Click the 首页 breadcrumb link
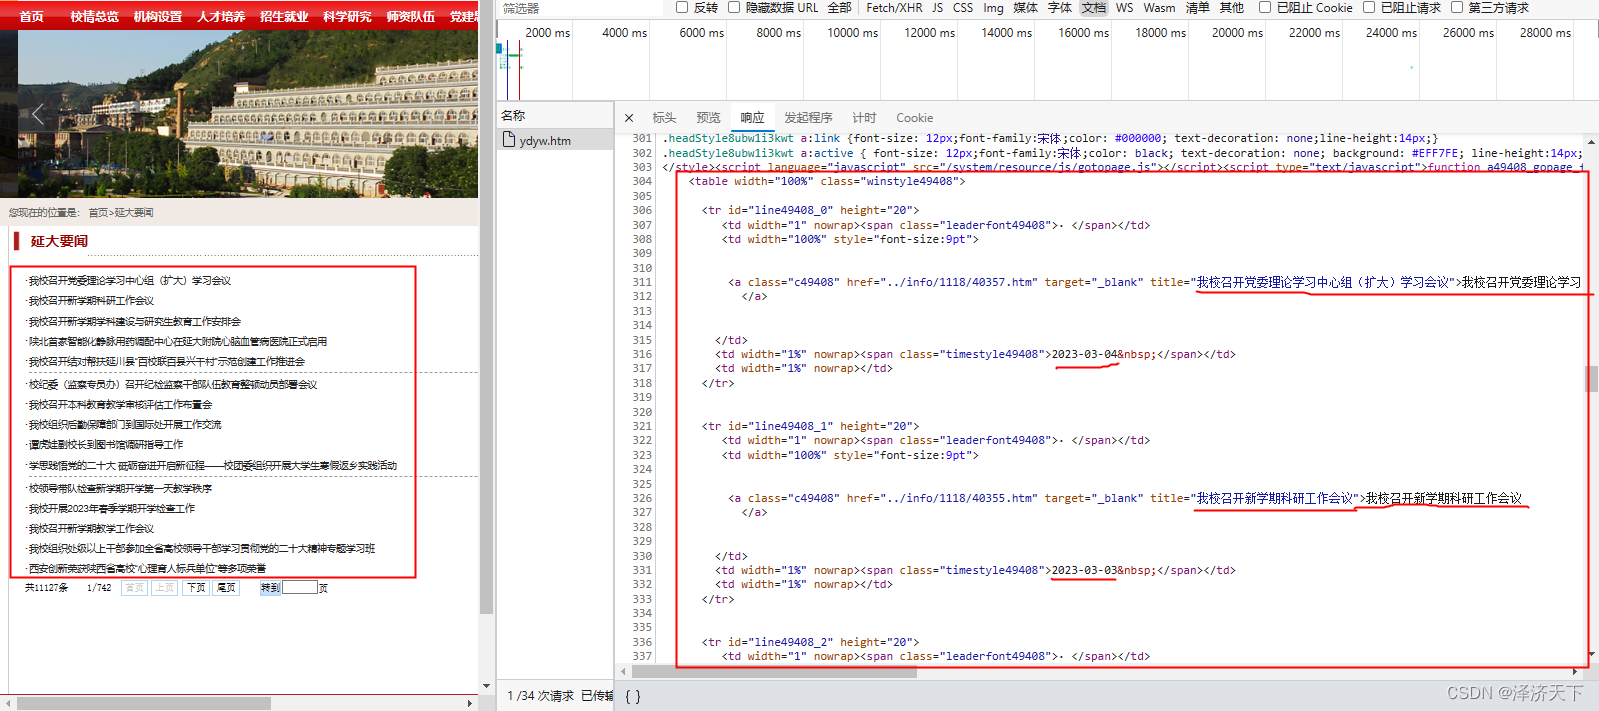 pos(98,212)
